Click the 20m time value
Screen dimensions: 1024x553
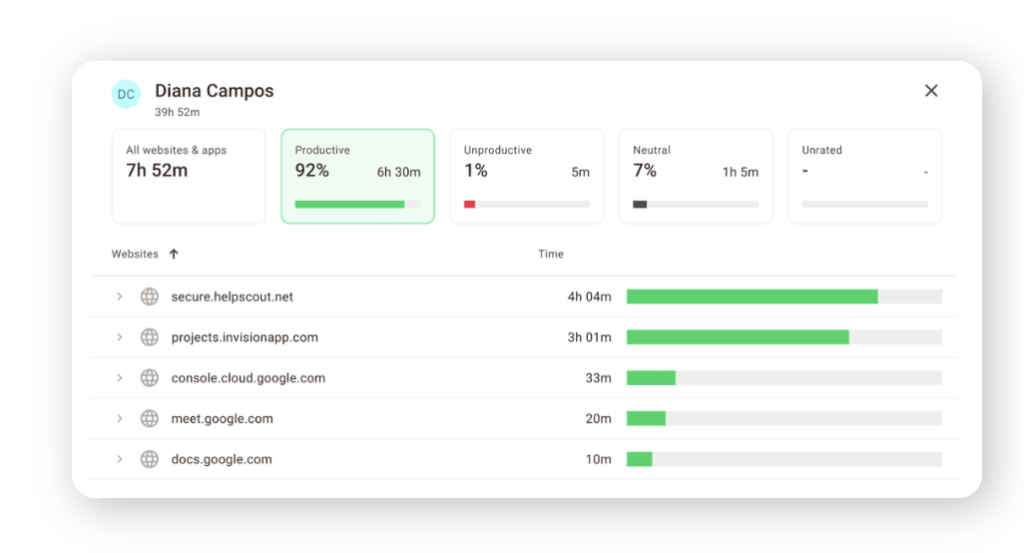coord(598,418)
